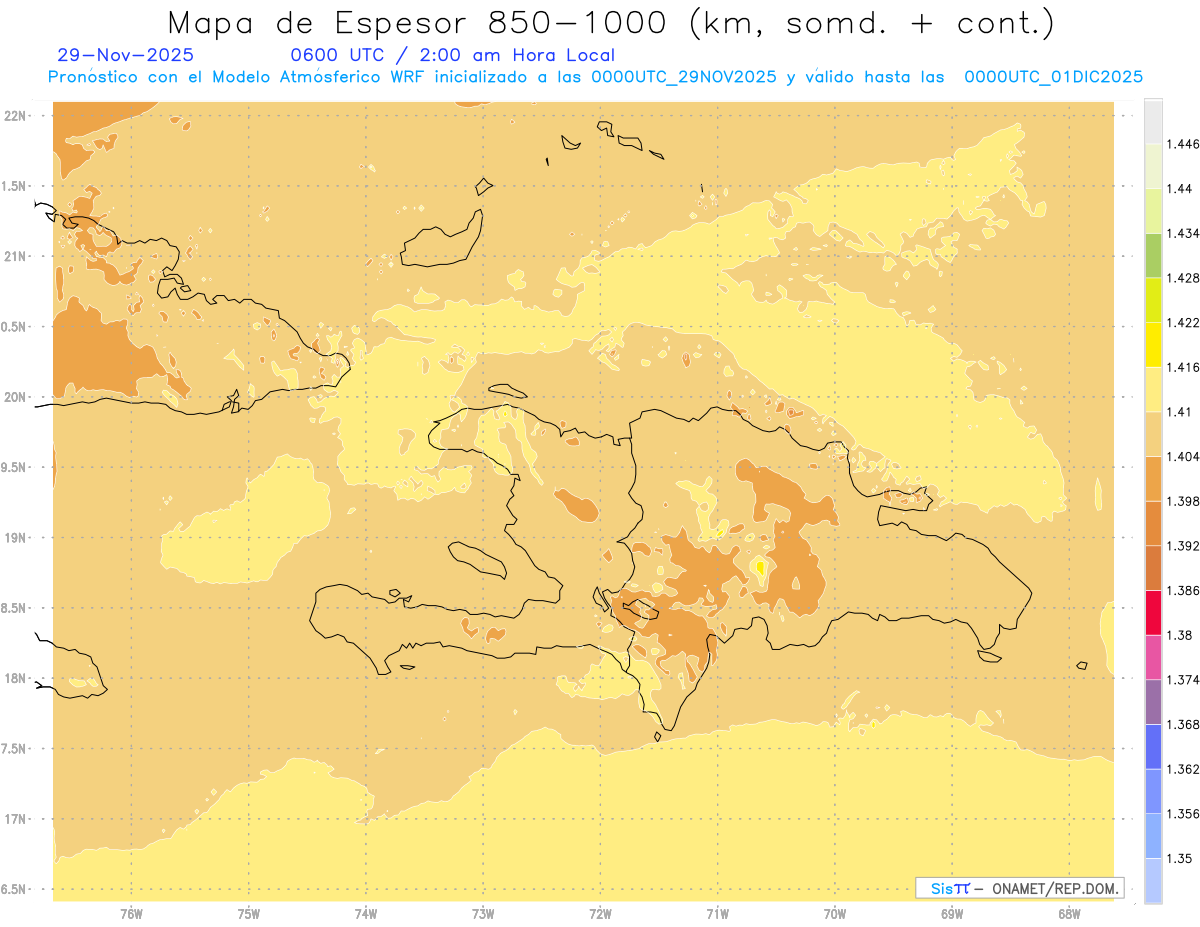Select the date text '29-Nov-2025'

(126, 56)
